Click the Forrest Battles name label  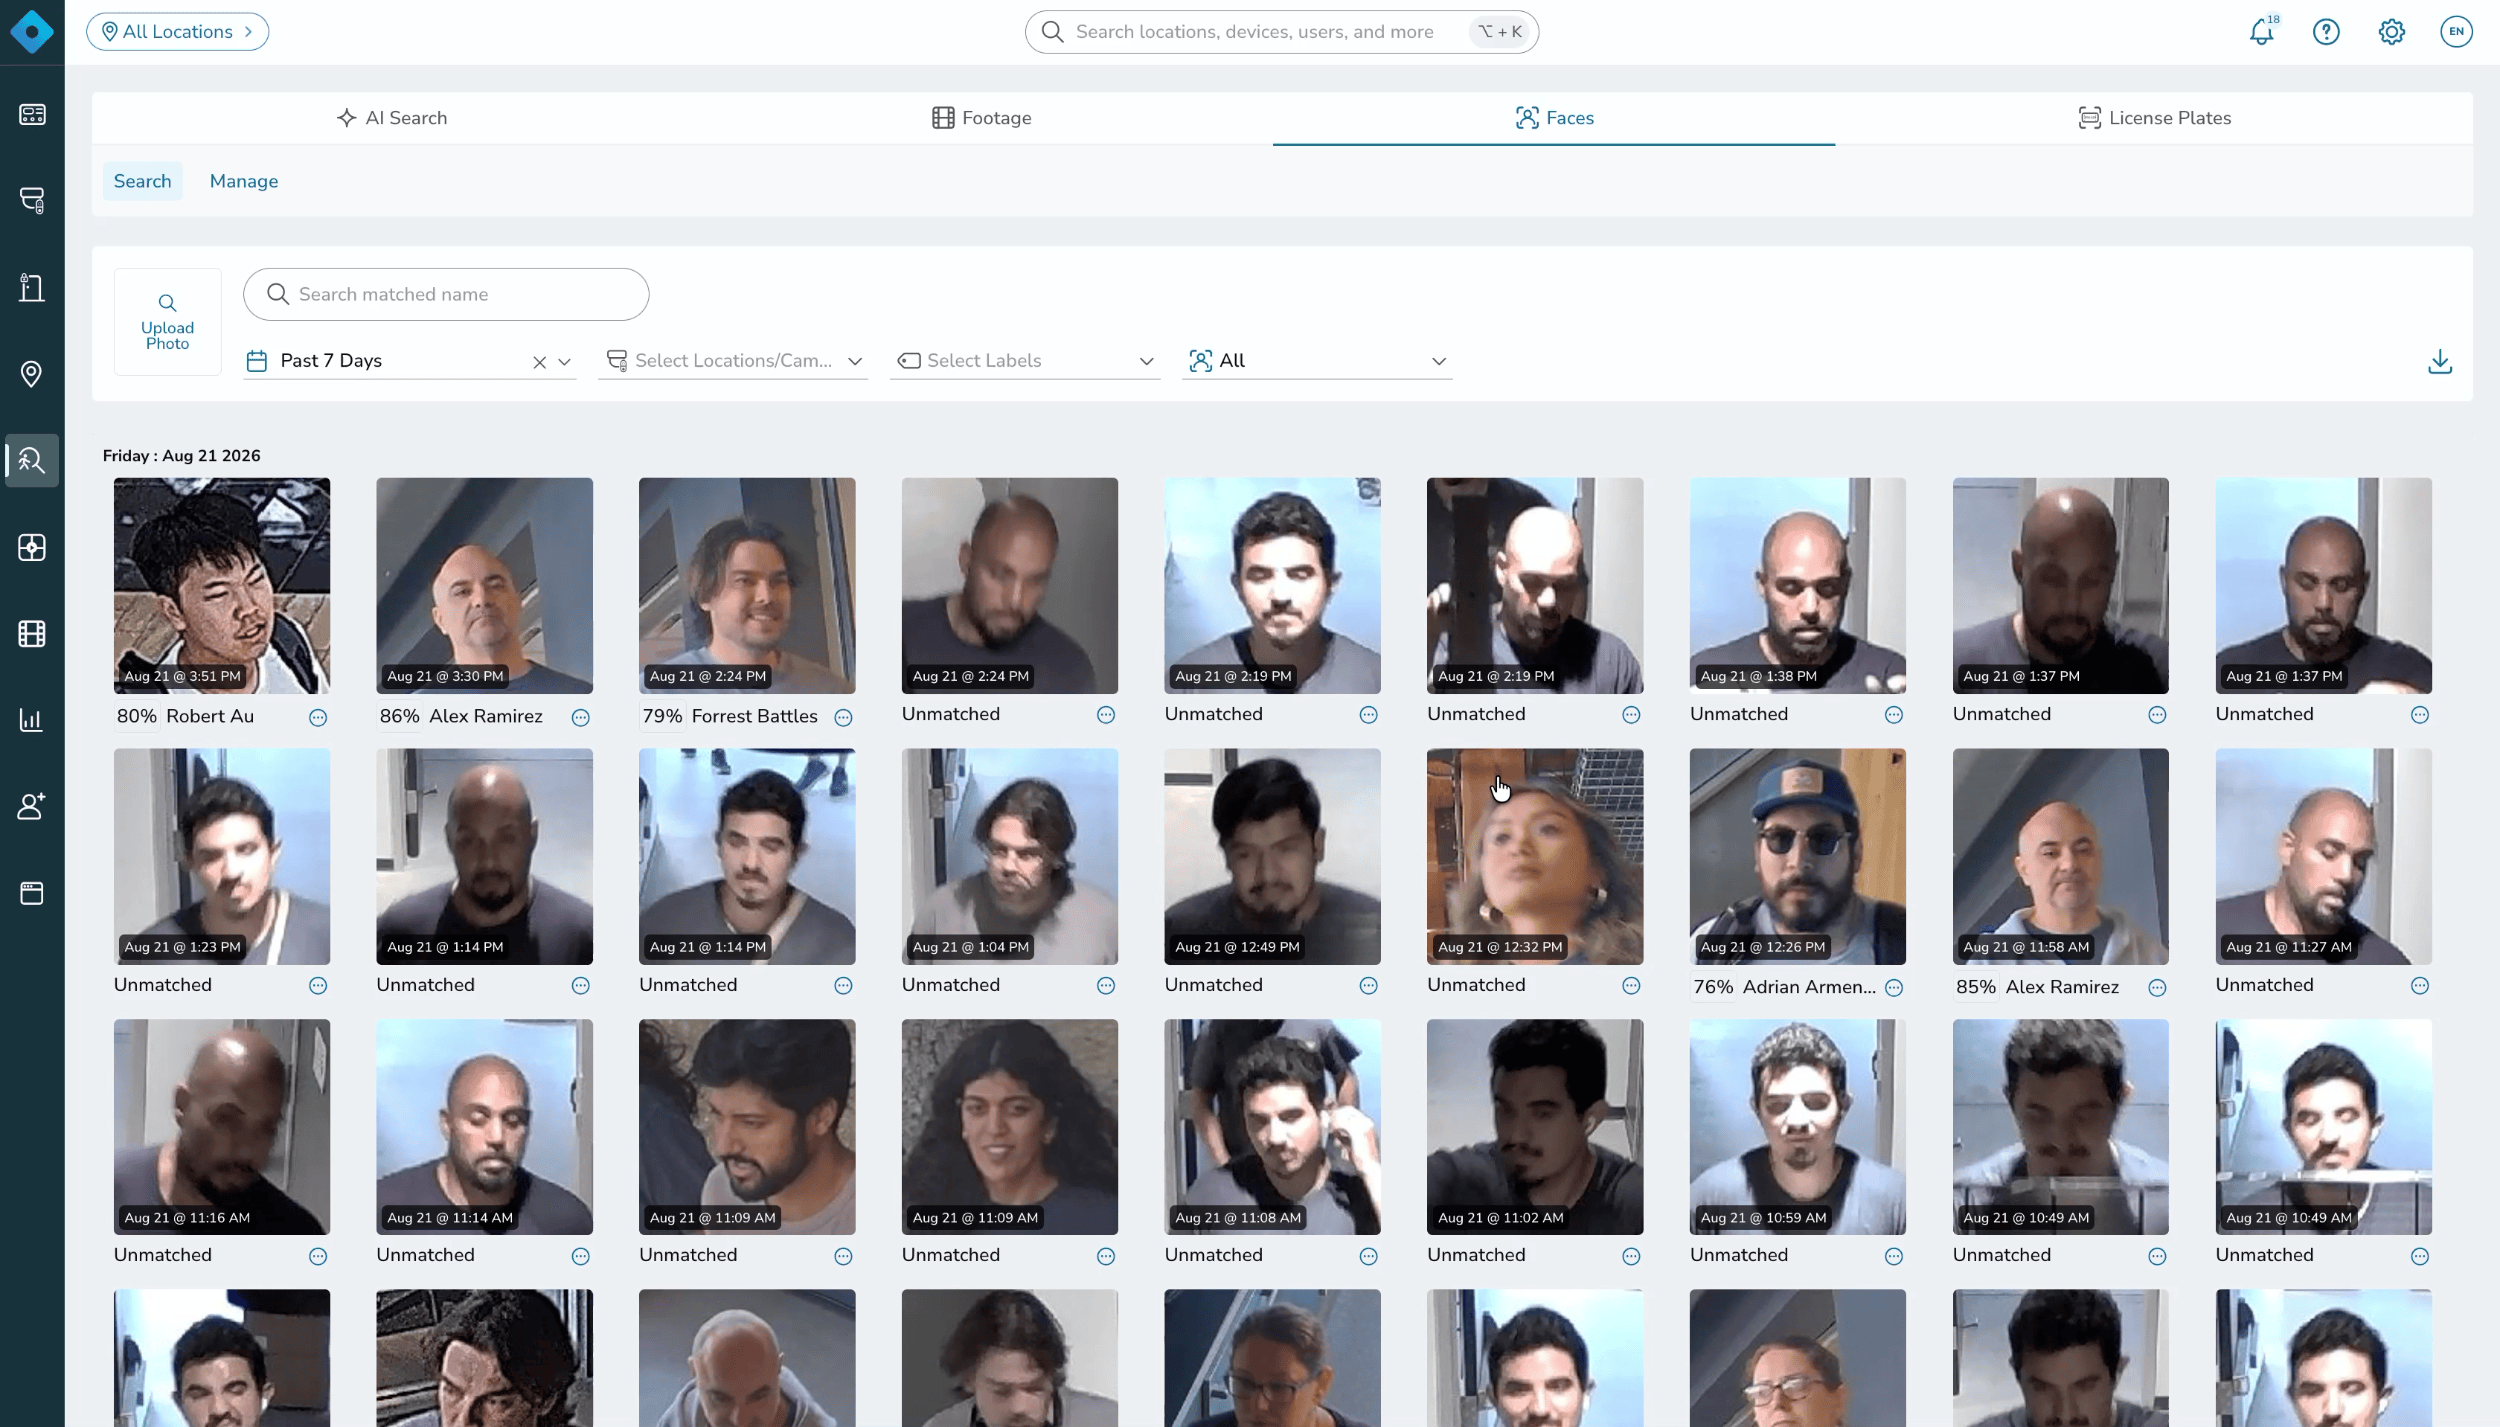pyautogui.click(x=755, y=716)
